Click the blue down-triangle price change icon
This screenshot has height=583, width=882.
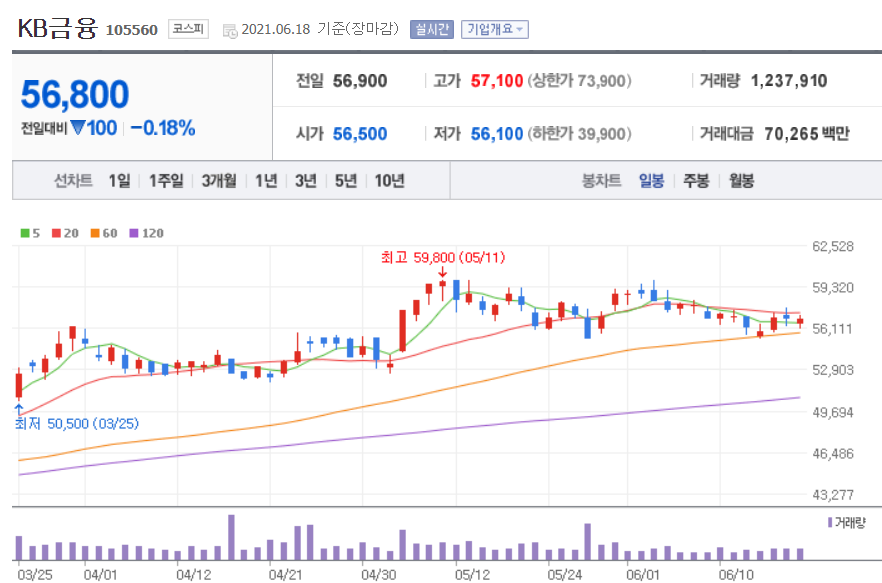78,128
